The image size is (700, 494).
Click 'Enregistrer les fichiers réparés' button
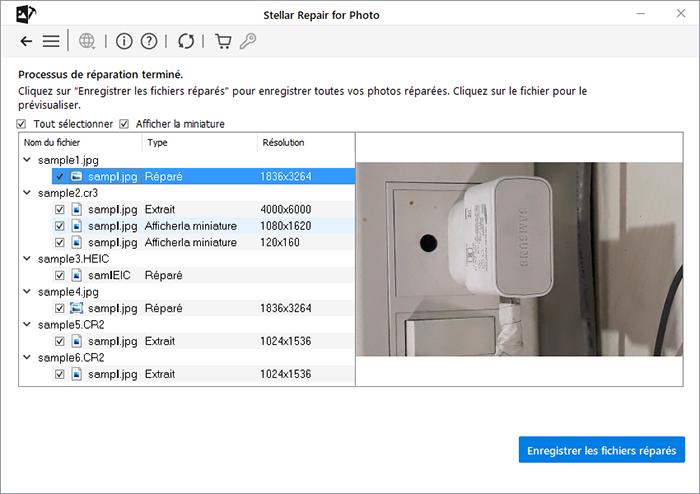(x=602, y=449)
